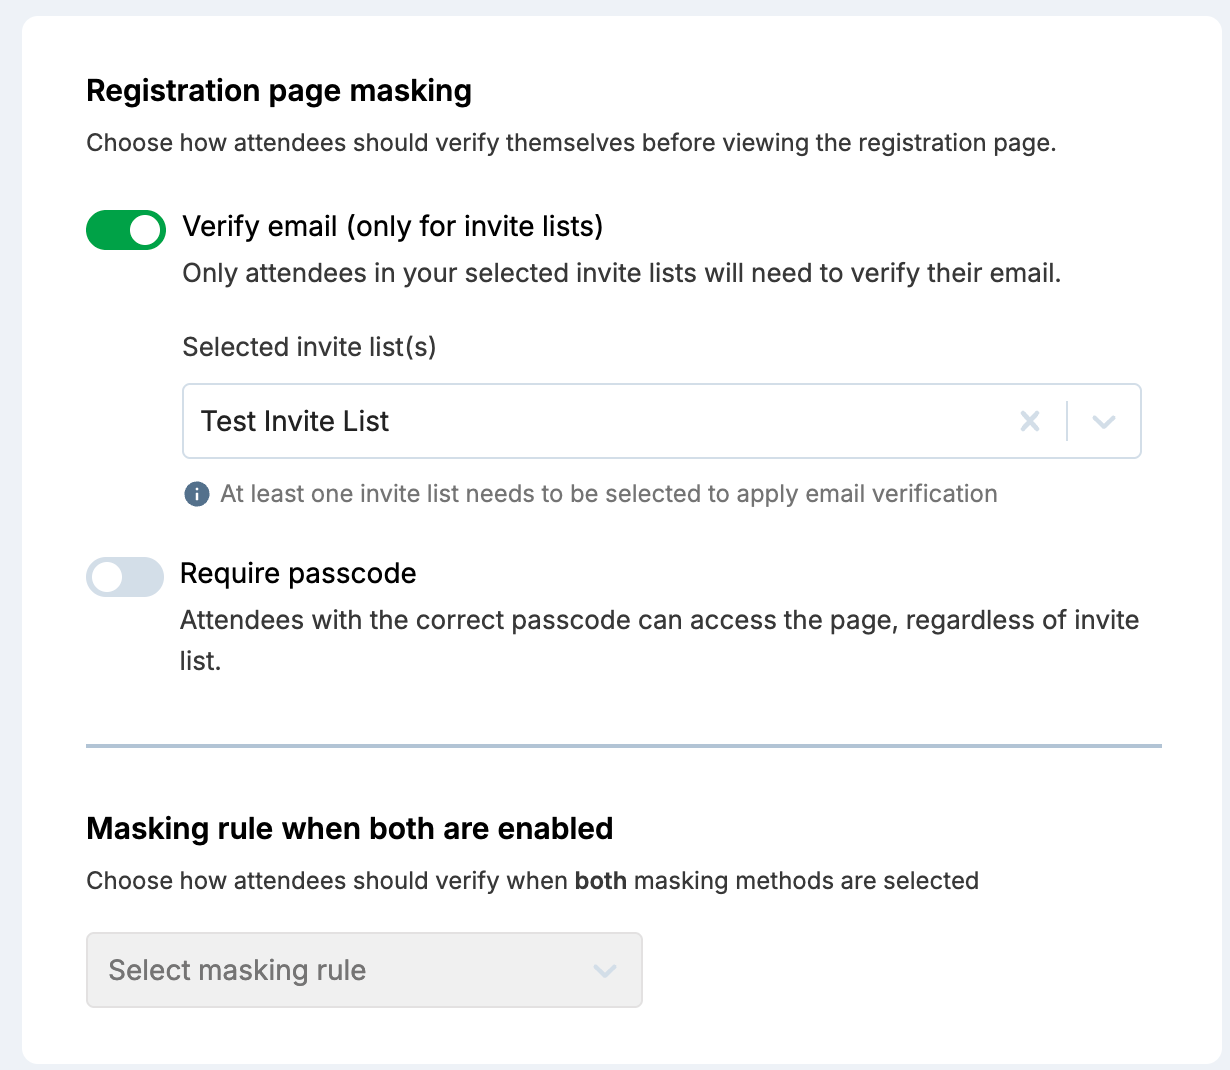This screenshot has height=1070, width=1230.
Task: Click "Masking rule when both are enabled" heading
Action: (350, 829)
